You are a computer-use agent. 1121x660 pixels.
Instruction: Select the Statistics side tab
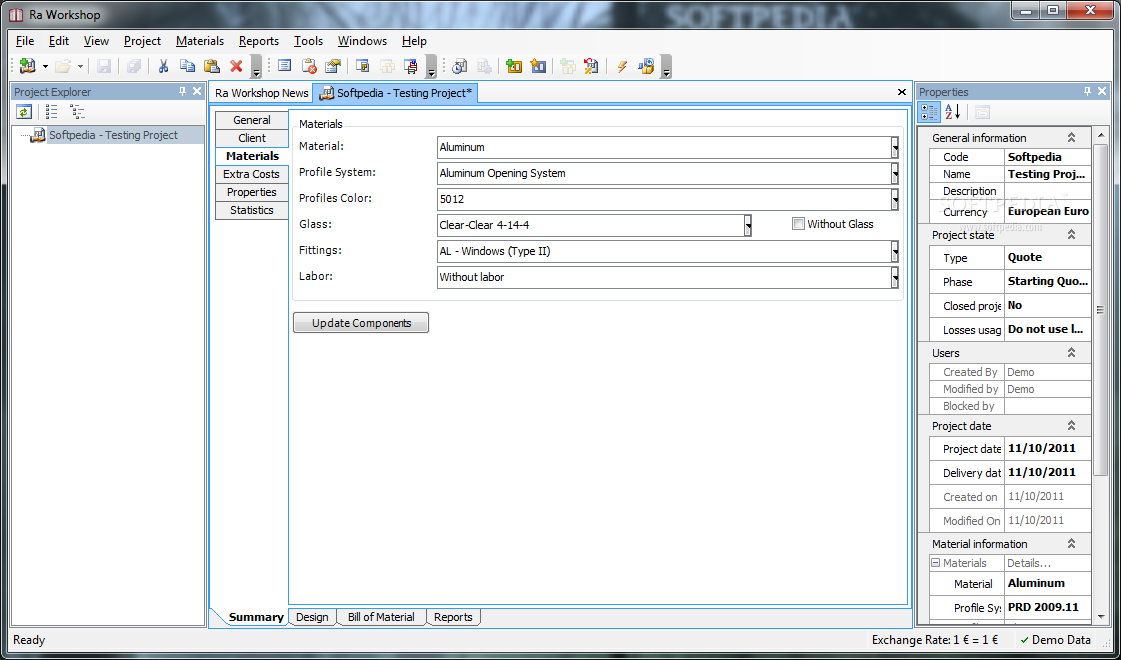(x=252, y=210)
